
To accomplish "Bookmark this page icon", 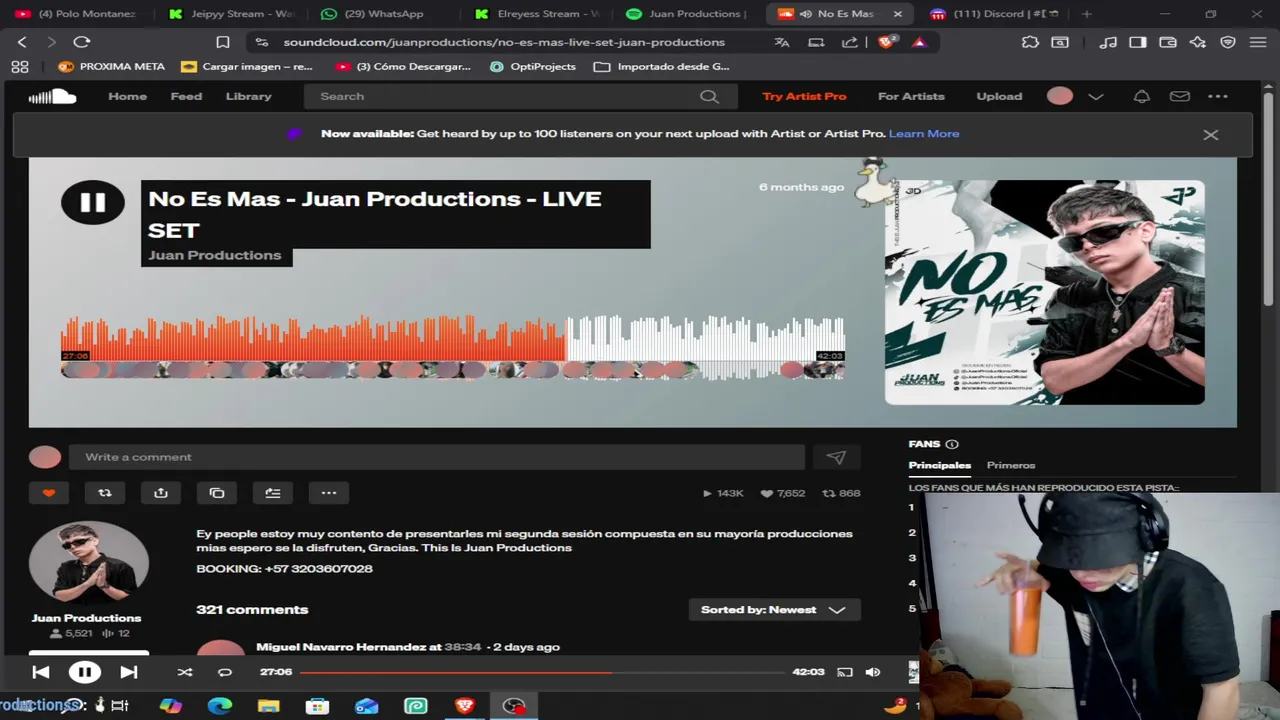I will pyautogui.click(x=223, y=42).
